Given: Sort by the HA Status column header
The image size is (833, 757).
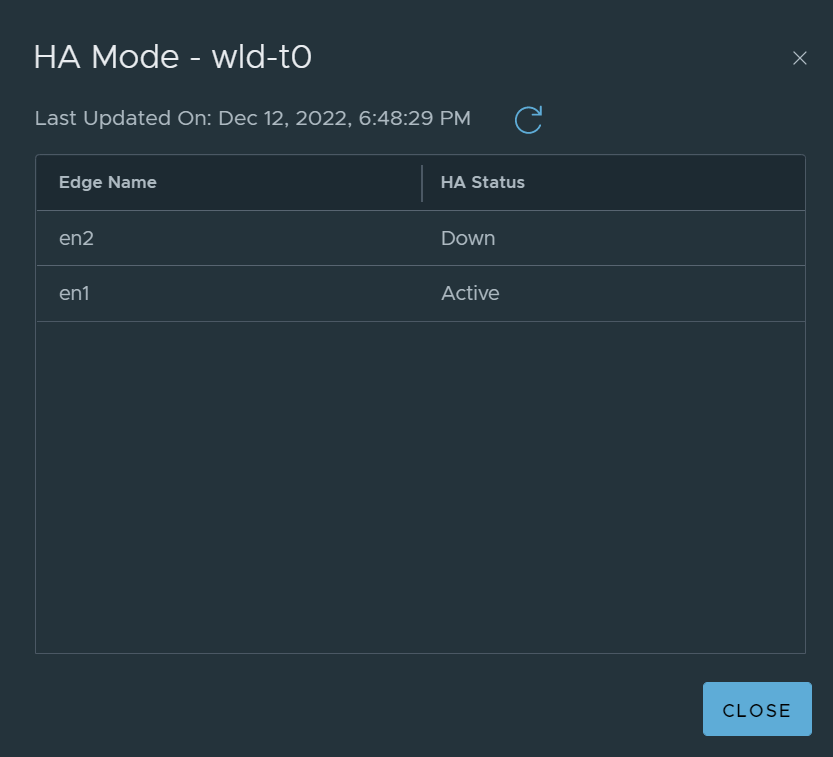Looking at the screenshot, I should tap(482, 182).
